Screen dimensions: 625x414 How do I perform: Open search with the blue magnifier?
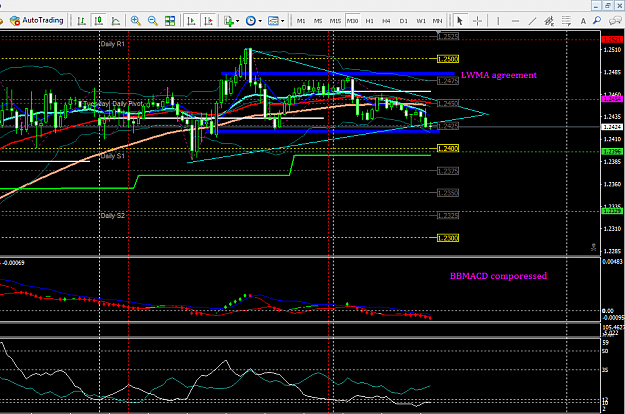pyautogui.click(x=597, y=21)
